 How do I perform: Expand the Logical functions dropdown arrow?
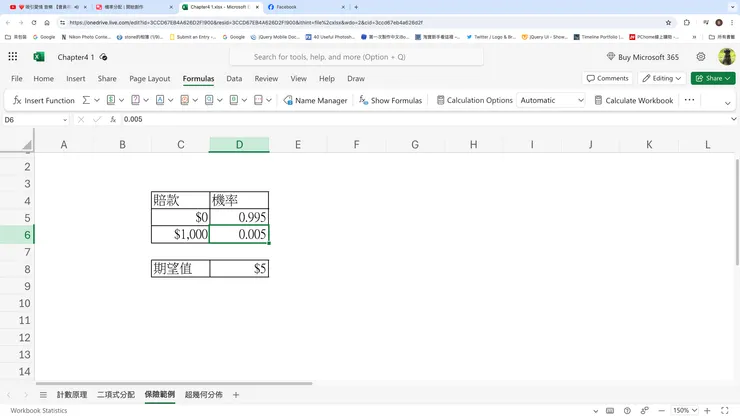click(x=146, y=100)
